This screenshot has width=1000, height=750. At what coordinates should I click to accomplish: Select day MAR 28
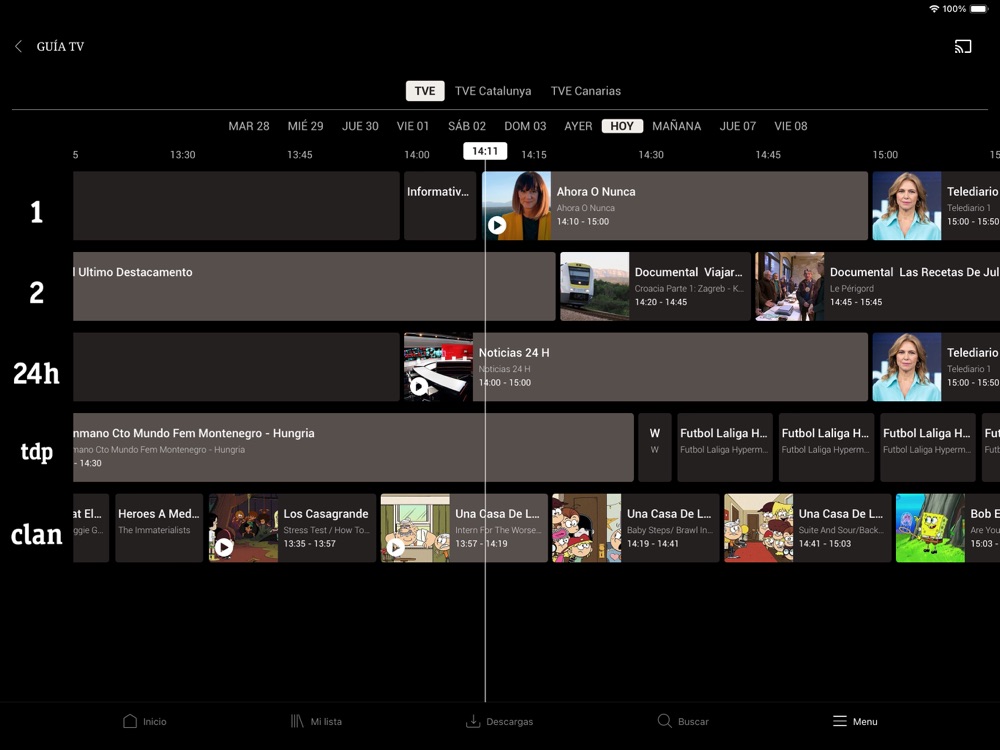[x=249, y=126]
